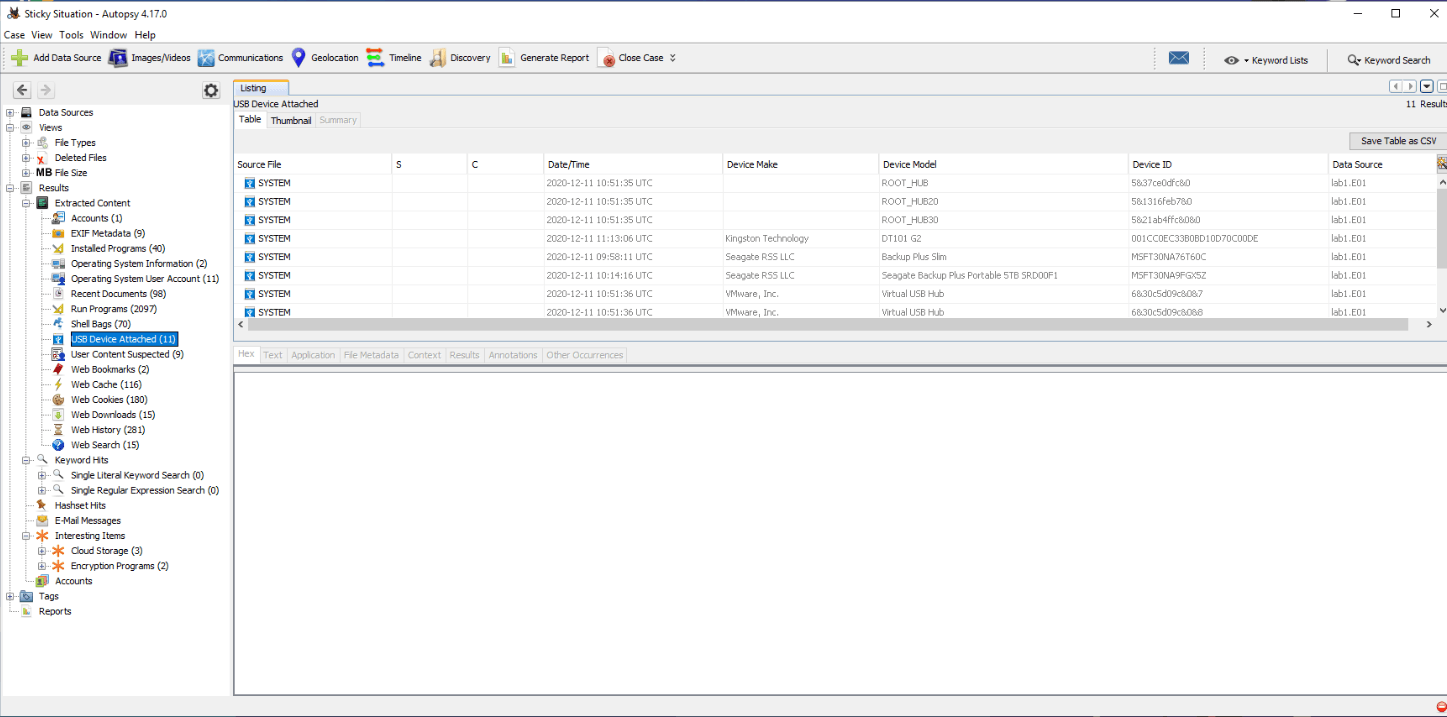Select Web Cache (116) node
Viewport: 1447px width, 717px height.
(106, 384)
